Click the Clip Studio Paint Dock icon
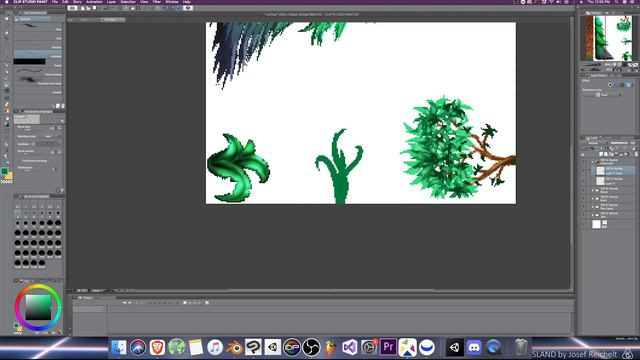 click(253, 347)
